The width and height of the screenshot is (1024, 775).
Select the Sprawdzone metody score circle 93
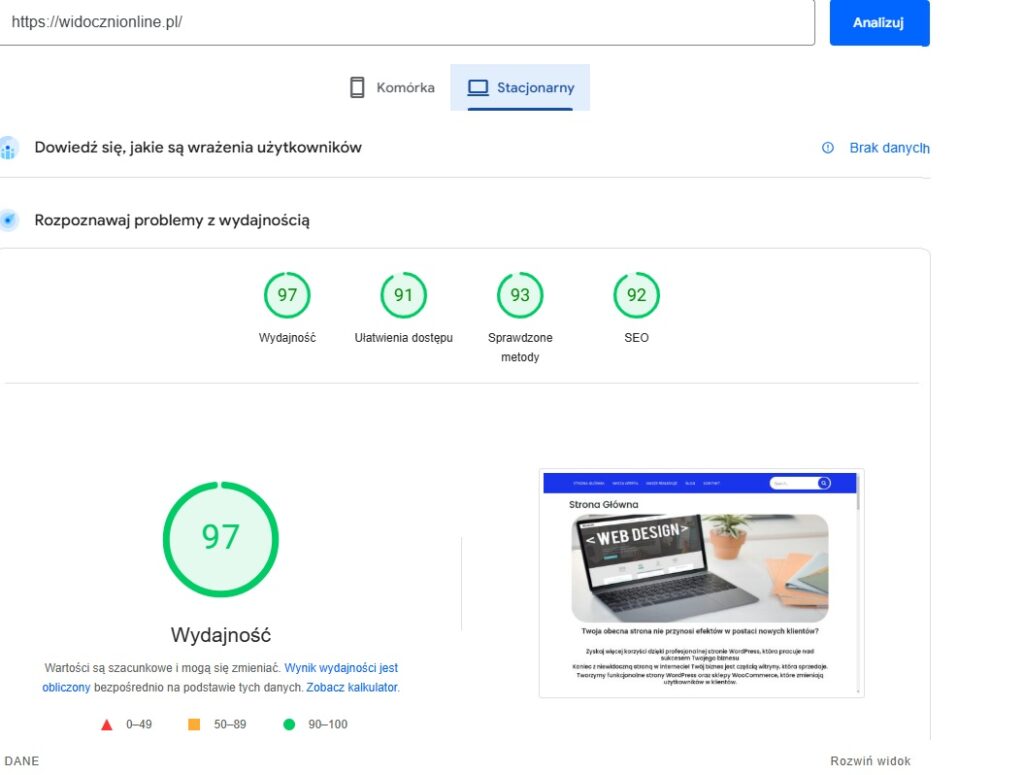point(519,295)
